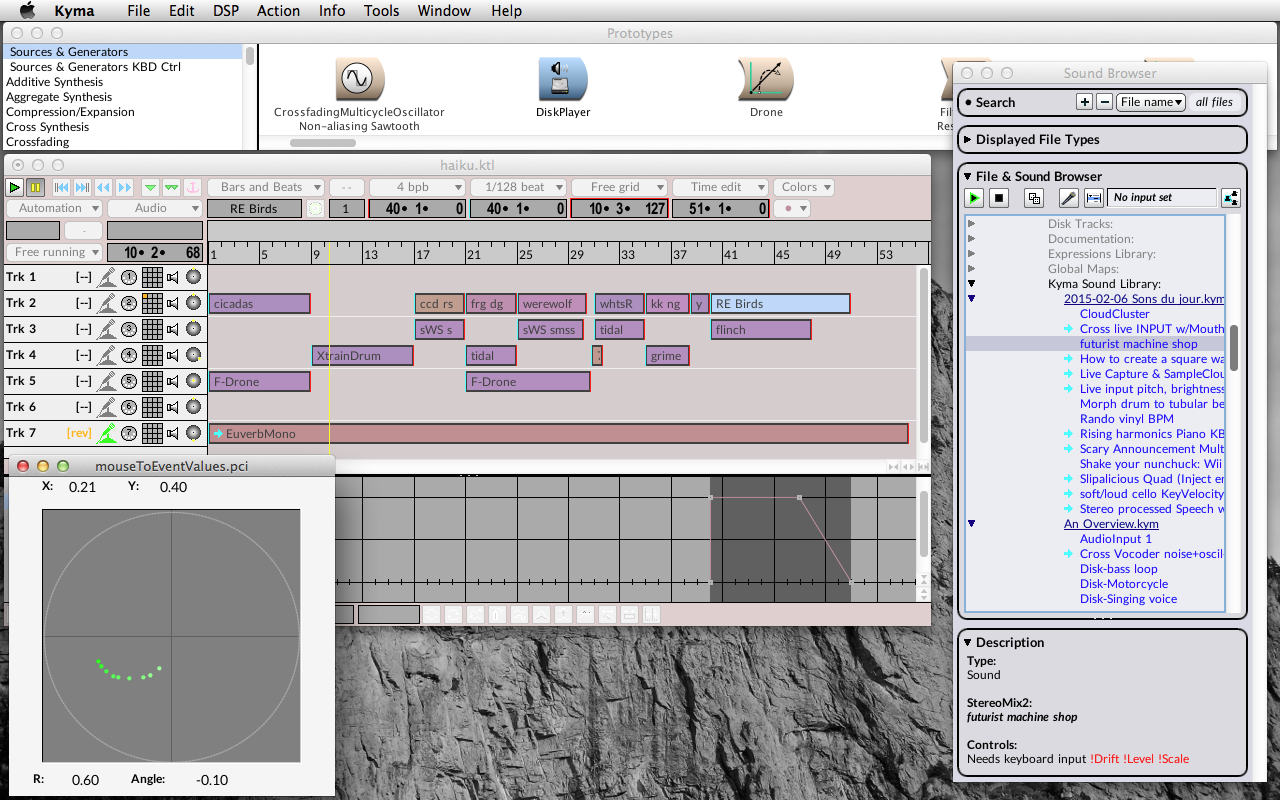Viewport: 1280px width, 800px height.
Task: Click the fast-forward double-arrow icon
Action: 124,187
